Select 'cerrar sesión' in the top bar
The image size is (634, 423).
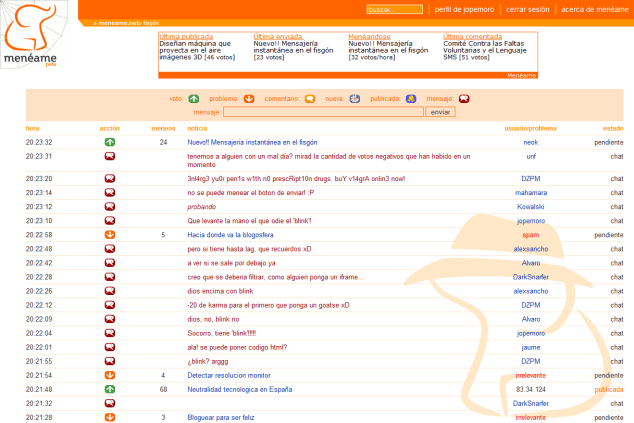528,9
